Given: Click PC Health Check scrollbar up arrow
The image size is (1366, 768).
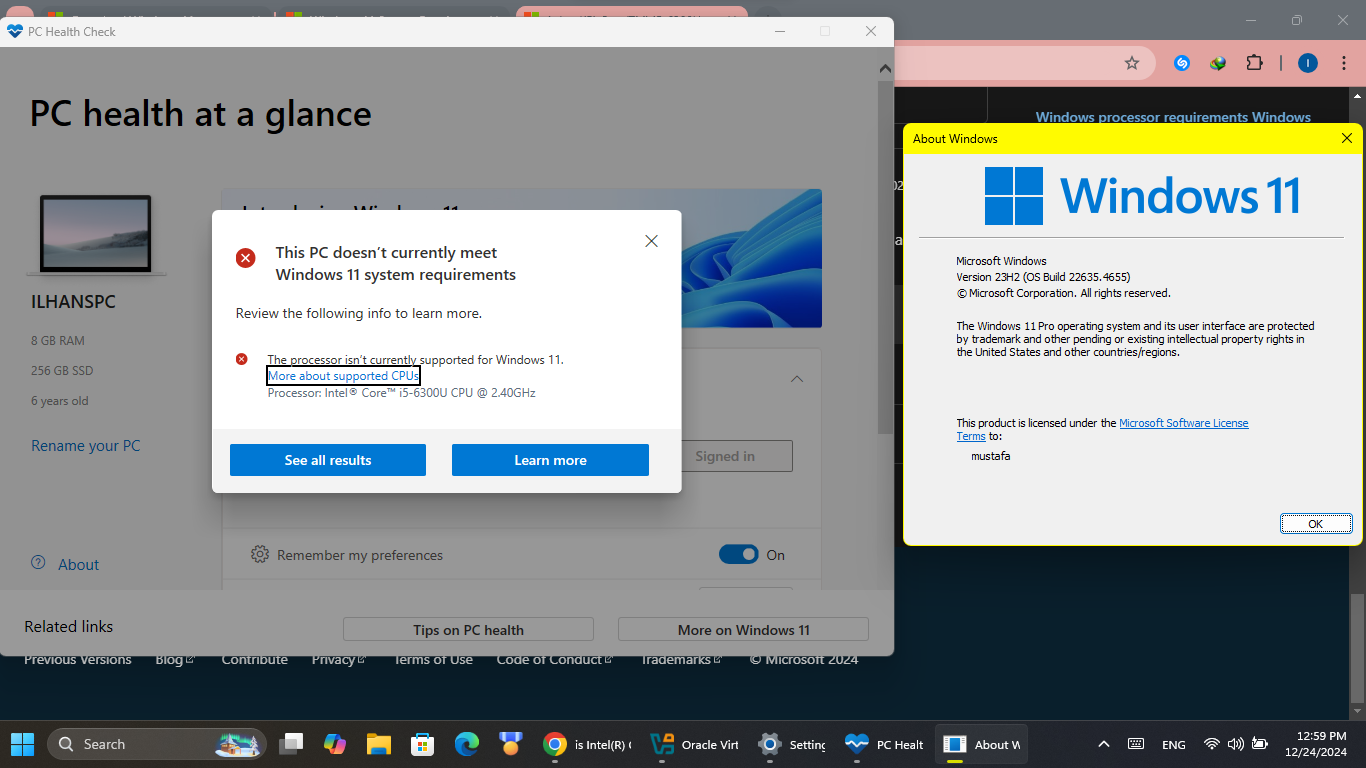Looking at the screenshot, I should pos(885,68).
